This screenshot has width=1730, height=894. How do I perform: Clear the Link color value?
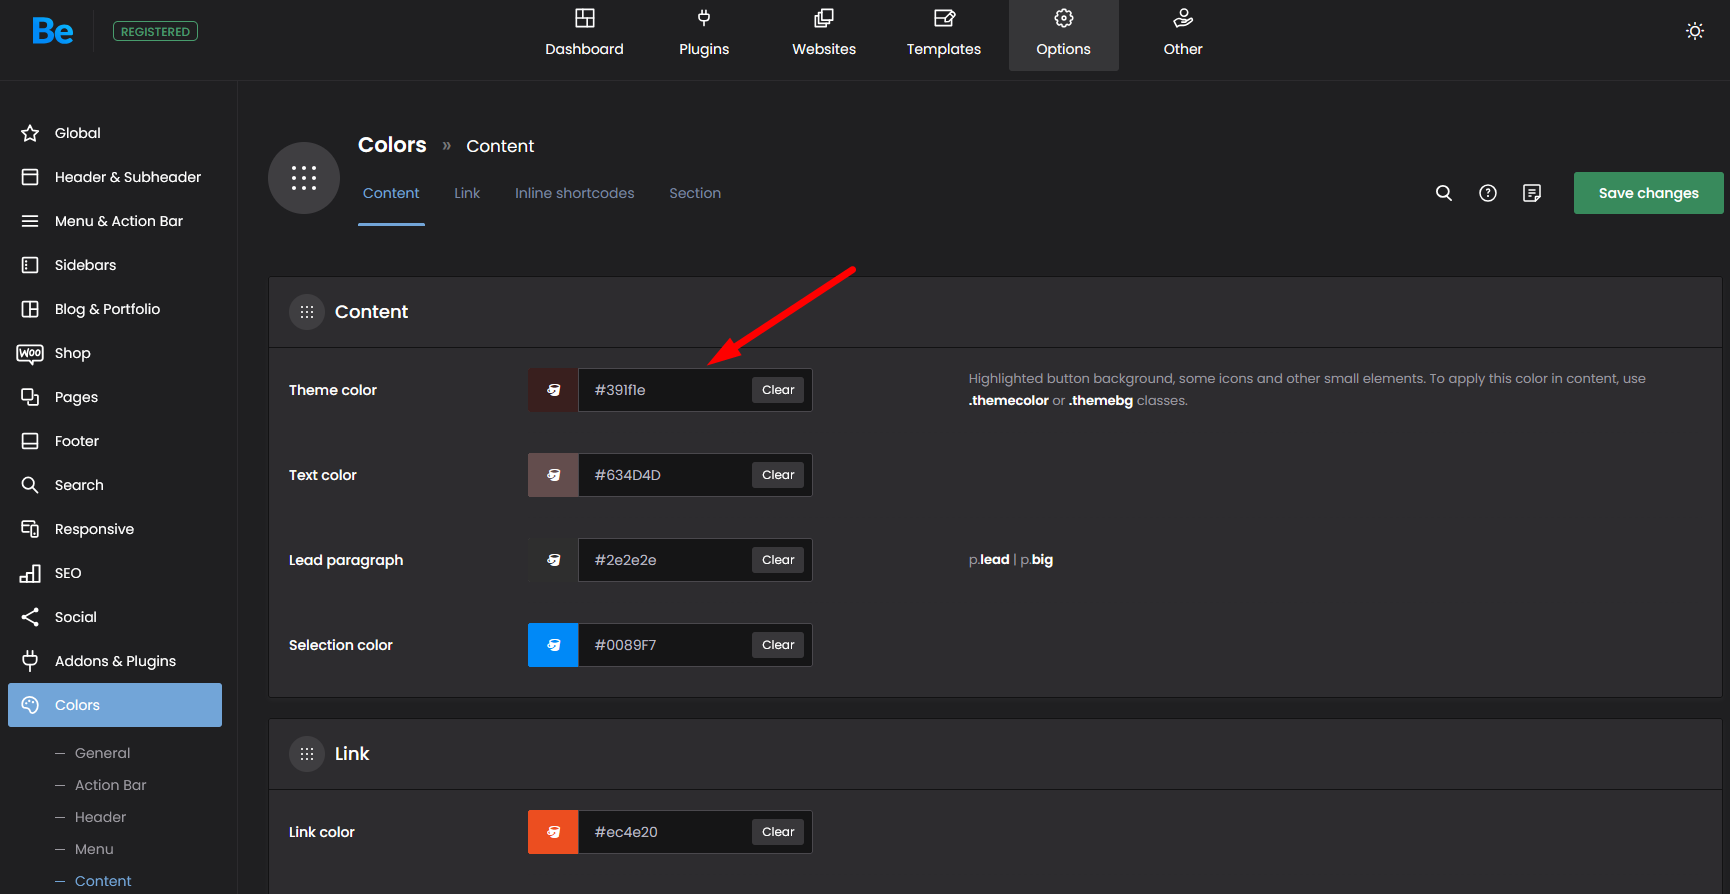[778, 832]
